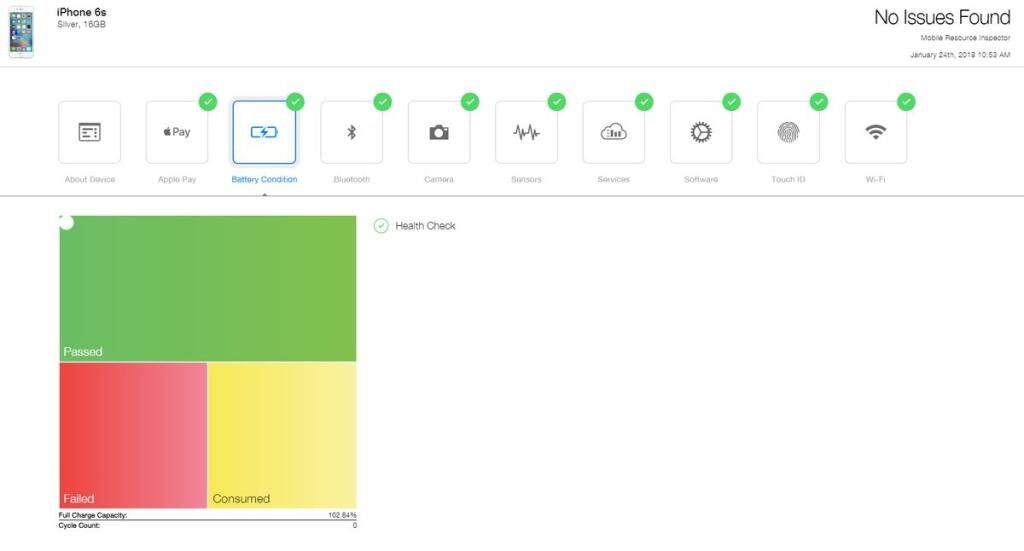Click the iPhone 6s device thumbnail

(21, 32)
